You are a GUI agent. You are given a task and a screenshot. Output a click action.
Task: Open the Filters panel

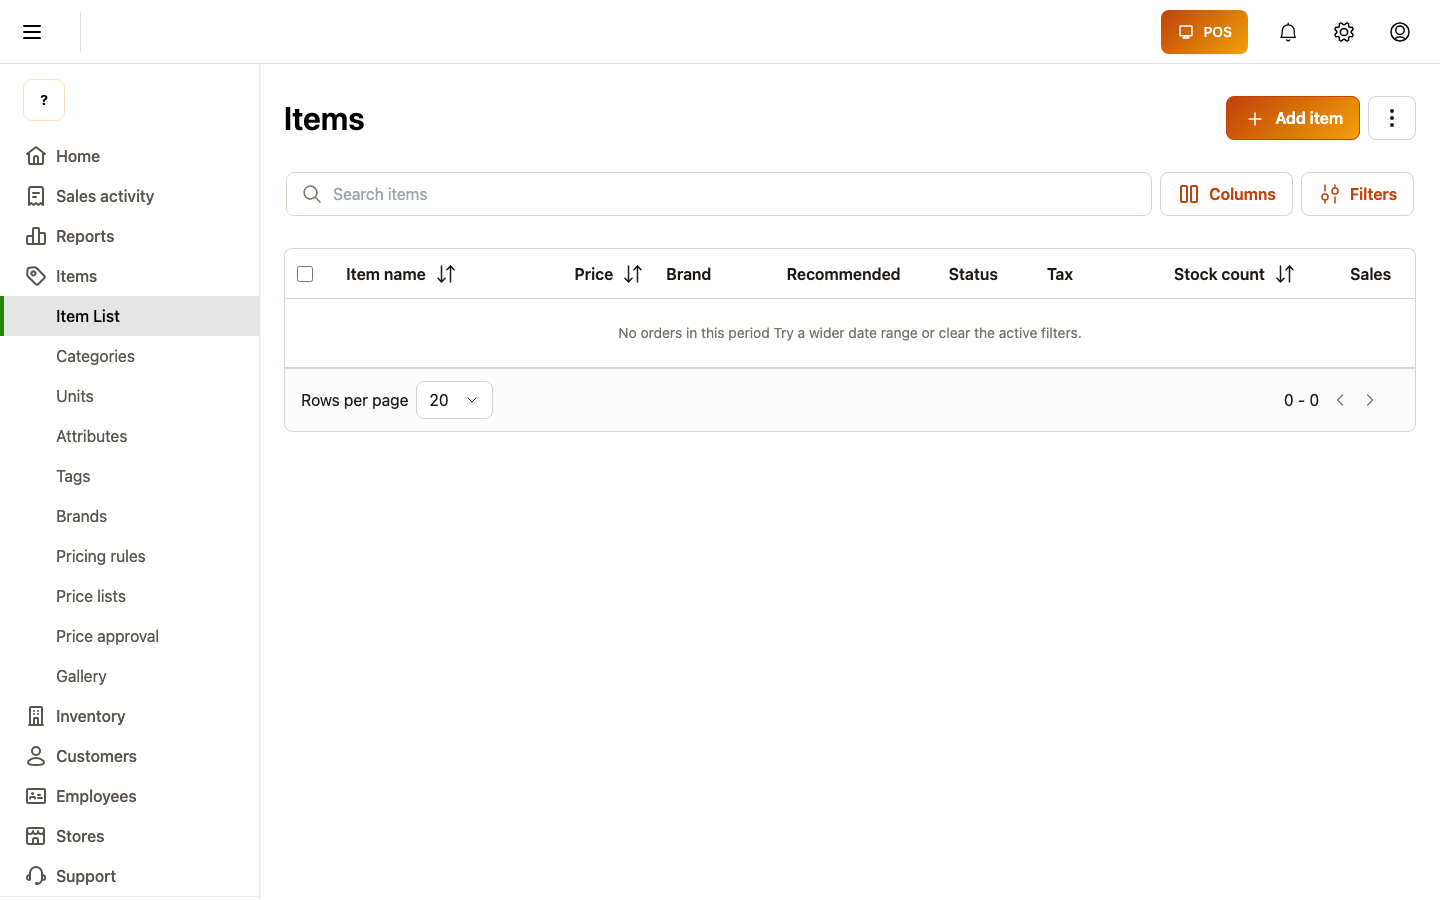click(1357, 194)
